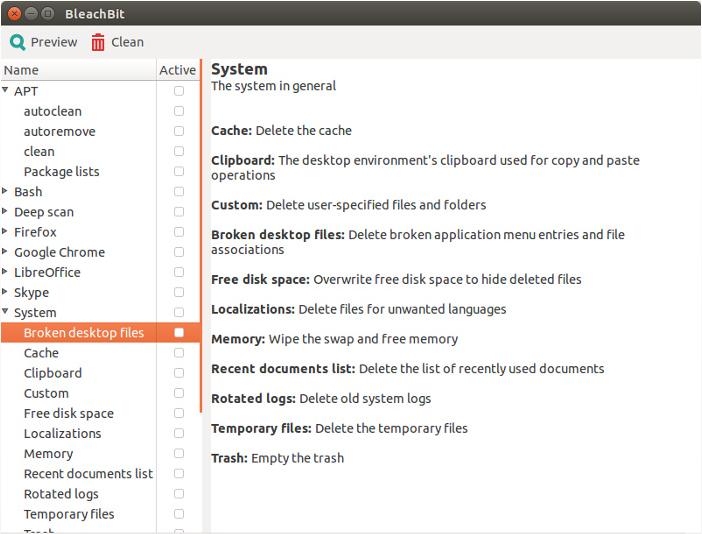
Task: Select the Cache row
Action: [x=100, y=353]
